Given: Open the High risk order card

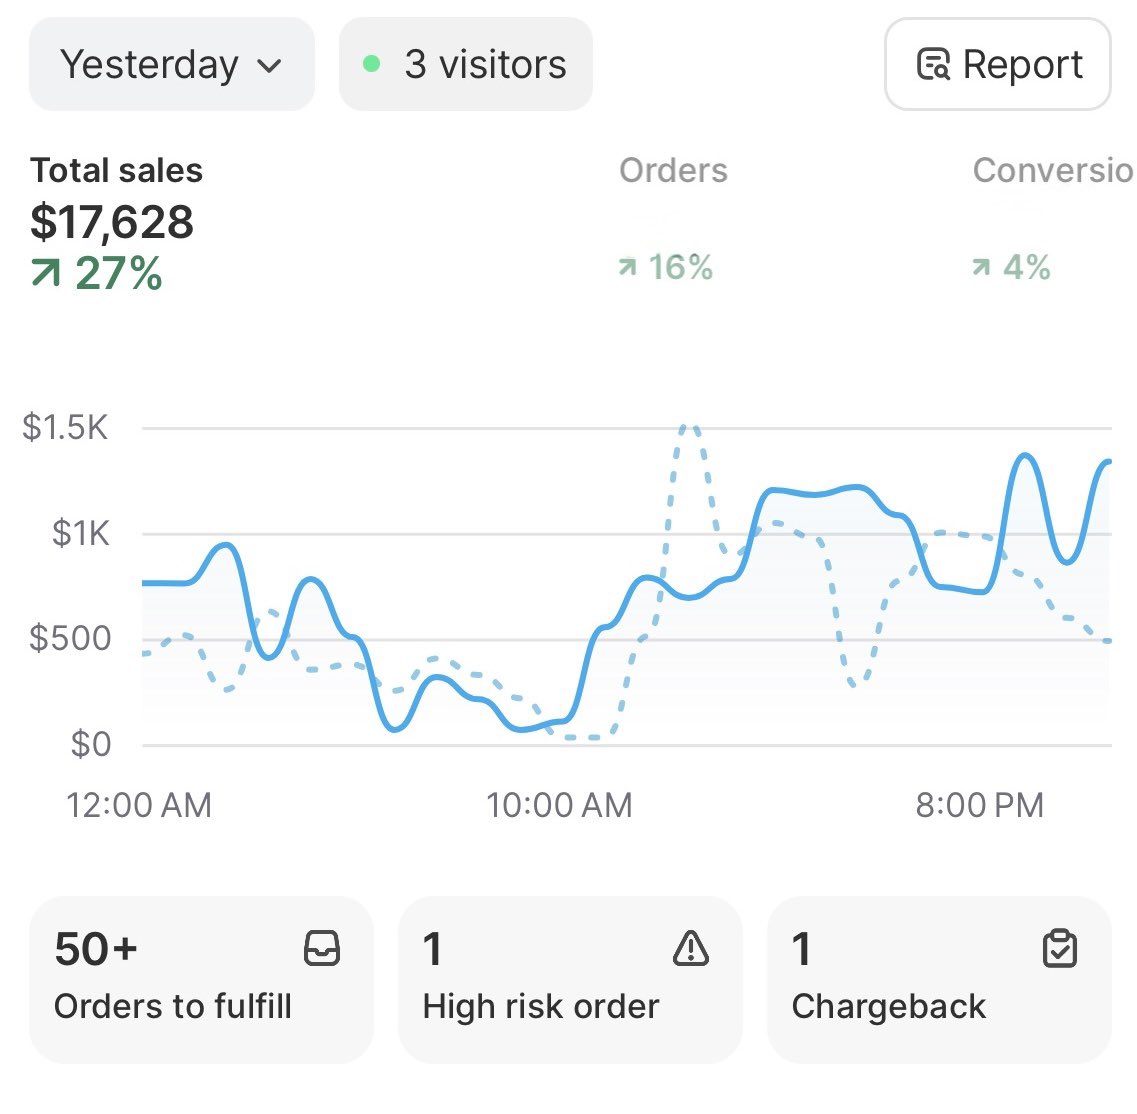Looking at the screenshot, I should (570, 979).
